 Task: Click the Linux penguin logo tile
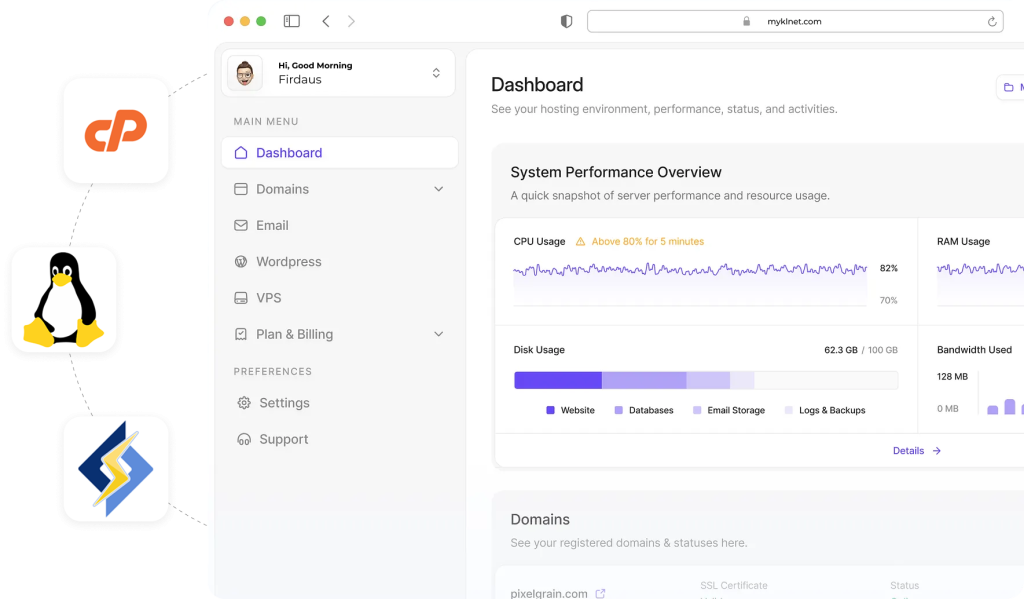click(x=64, y=299)
